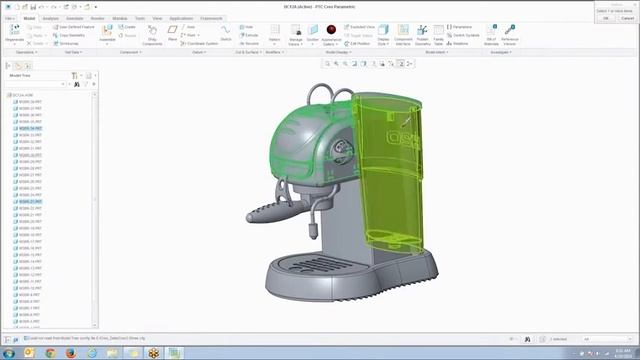
Task: Expand Model Display group dropdown
Action: click(338, 52)
